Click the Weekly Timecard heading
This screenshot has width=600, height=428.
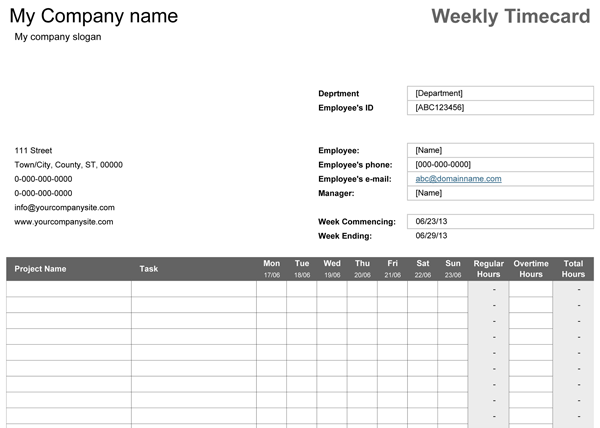(x=509, y=17)
